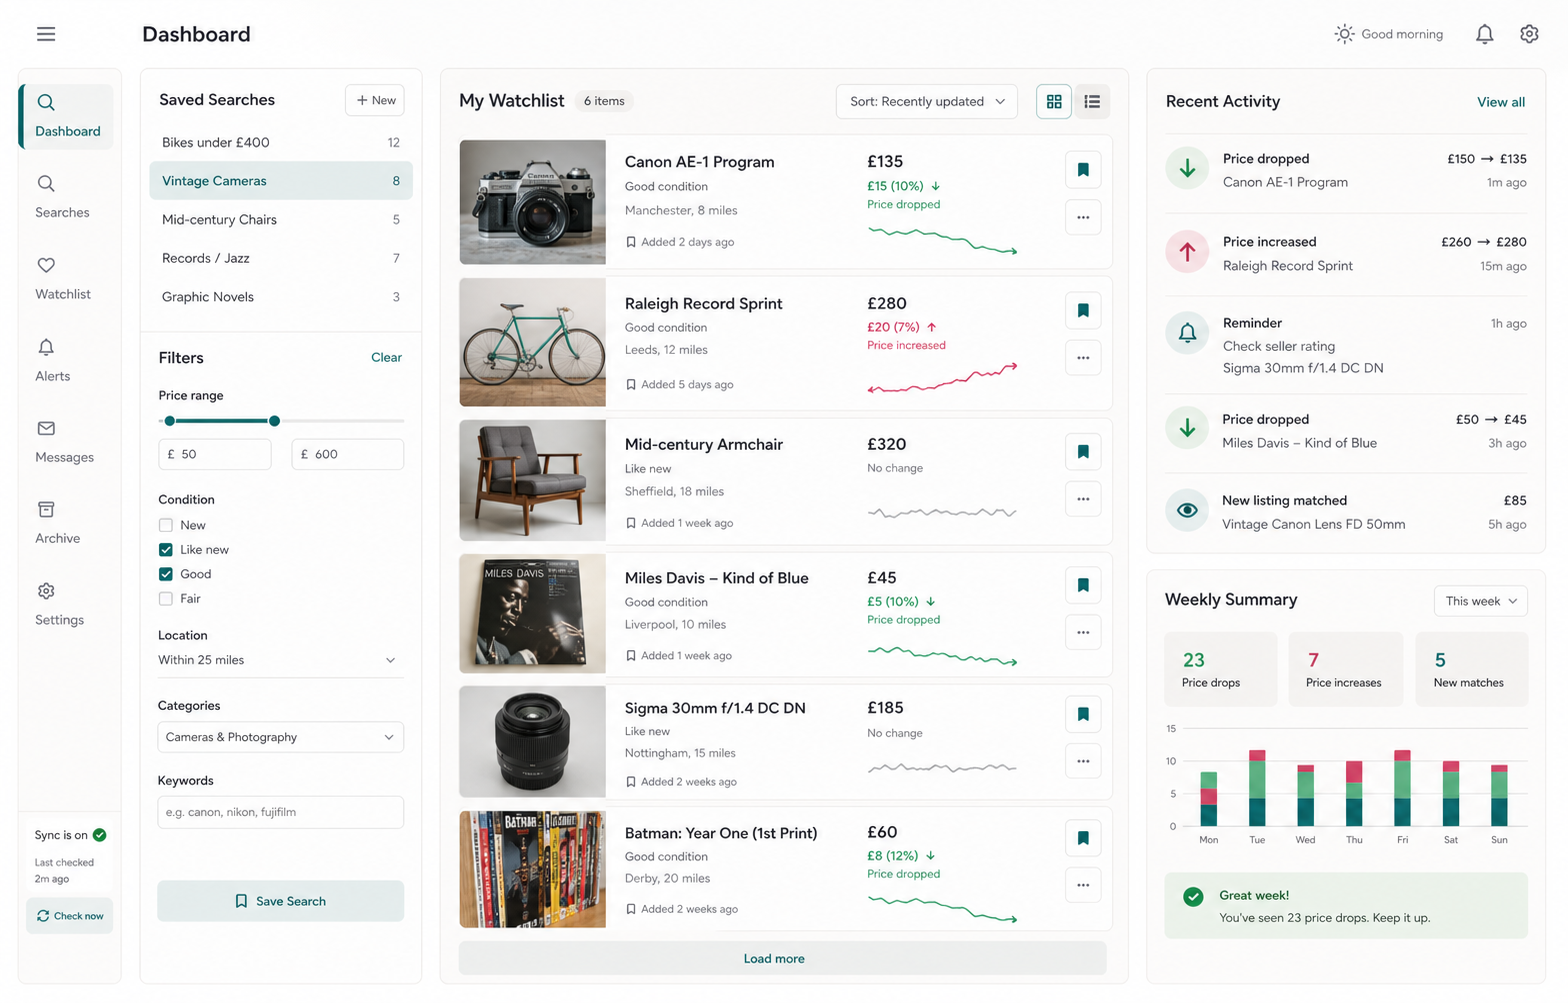The image size is (1568, 1003).
Task: Open more options for Raleigh Record Sprint
Action: coord(1083,358)
